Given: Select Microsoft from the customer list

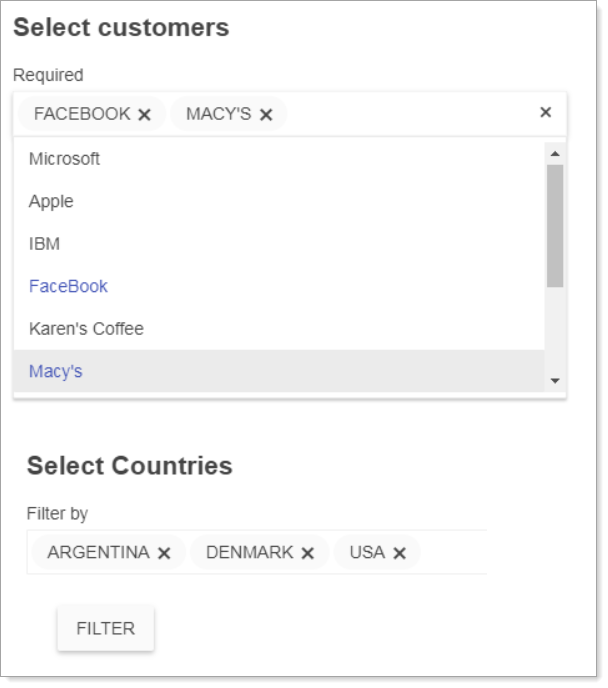Looking at the screenshot, I should [x=279, y=159].
